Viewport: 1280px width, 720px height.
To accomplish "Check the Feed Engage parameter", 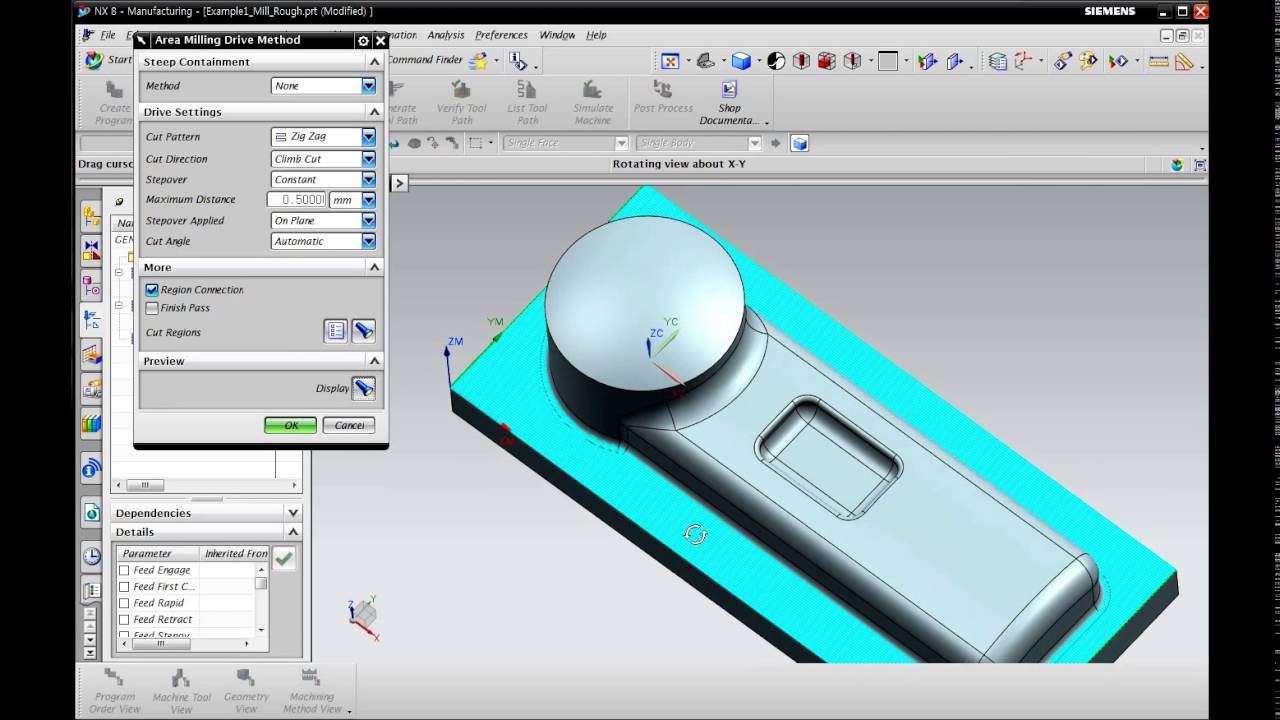I will [124, 570].
